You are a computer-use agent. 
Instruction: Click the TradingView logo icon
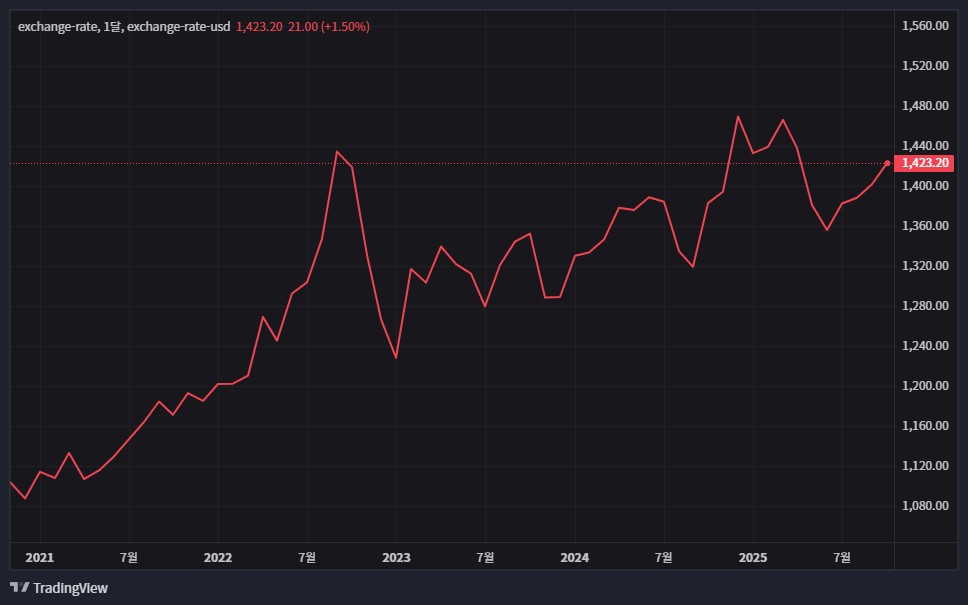(x=19, y=588)
